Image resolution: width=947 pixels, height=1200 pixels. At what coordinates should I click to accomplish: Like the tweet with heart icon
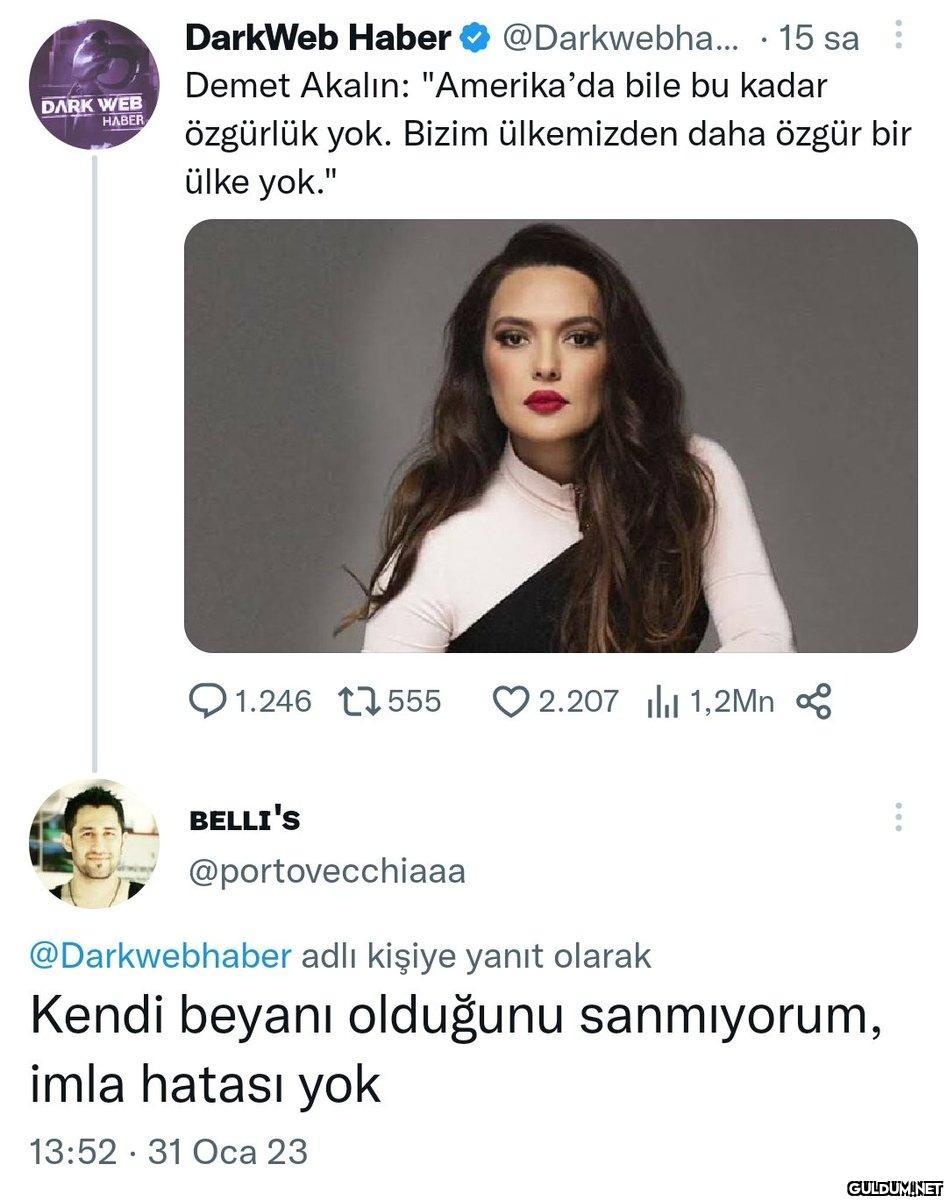[511, 701]
